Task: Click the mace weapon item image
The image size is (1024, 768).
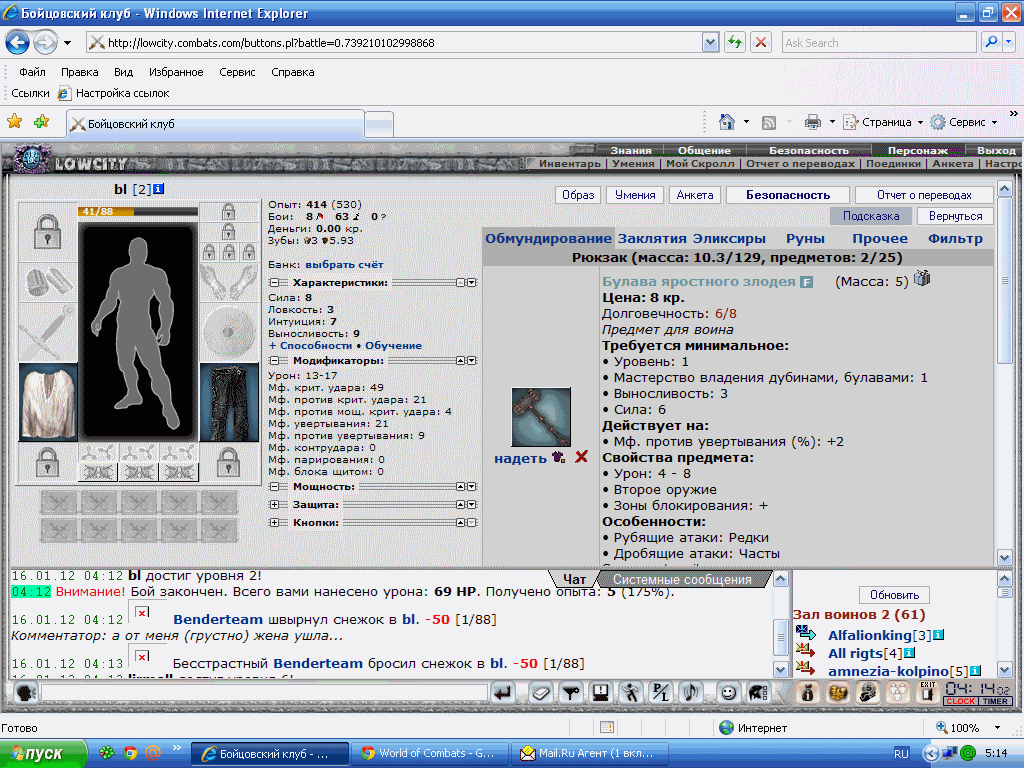Action: pos(541,417)
